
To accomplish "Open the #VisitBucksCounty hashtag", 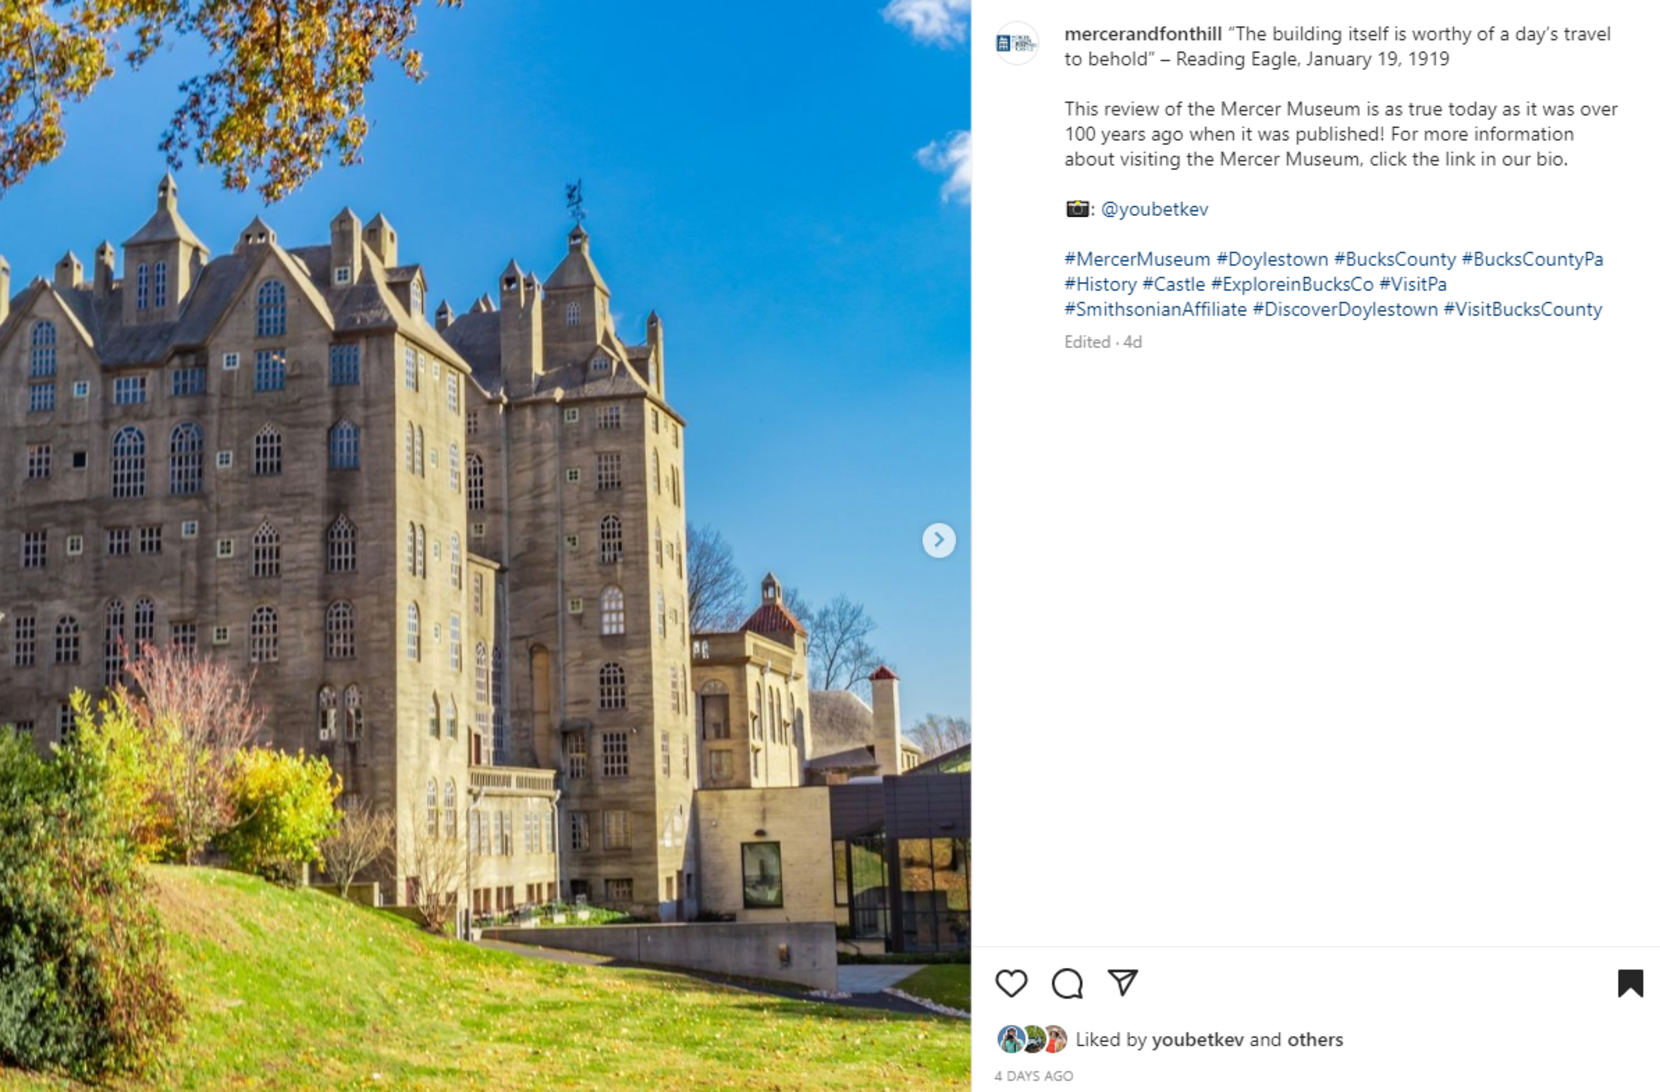I will click(1522, 309).
